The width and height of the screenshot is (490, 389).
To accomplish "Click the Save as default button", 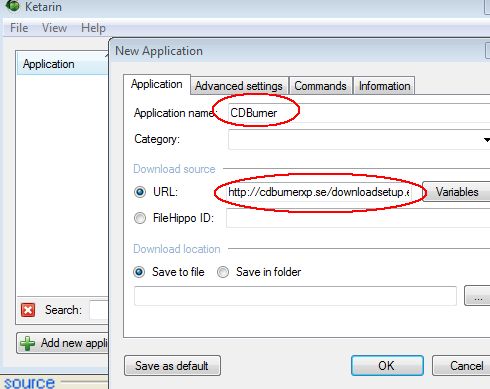I will [172, 366].
